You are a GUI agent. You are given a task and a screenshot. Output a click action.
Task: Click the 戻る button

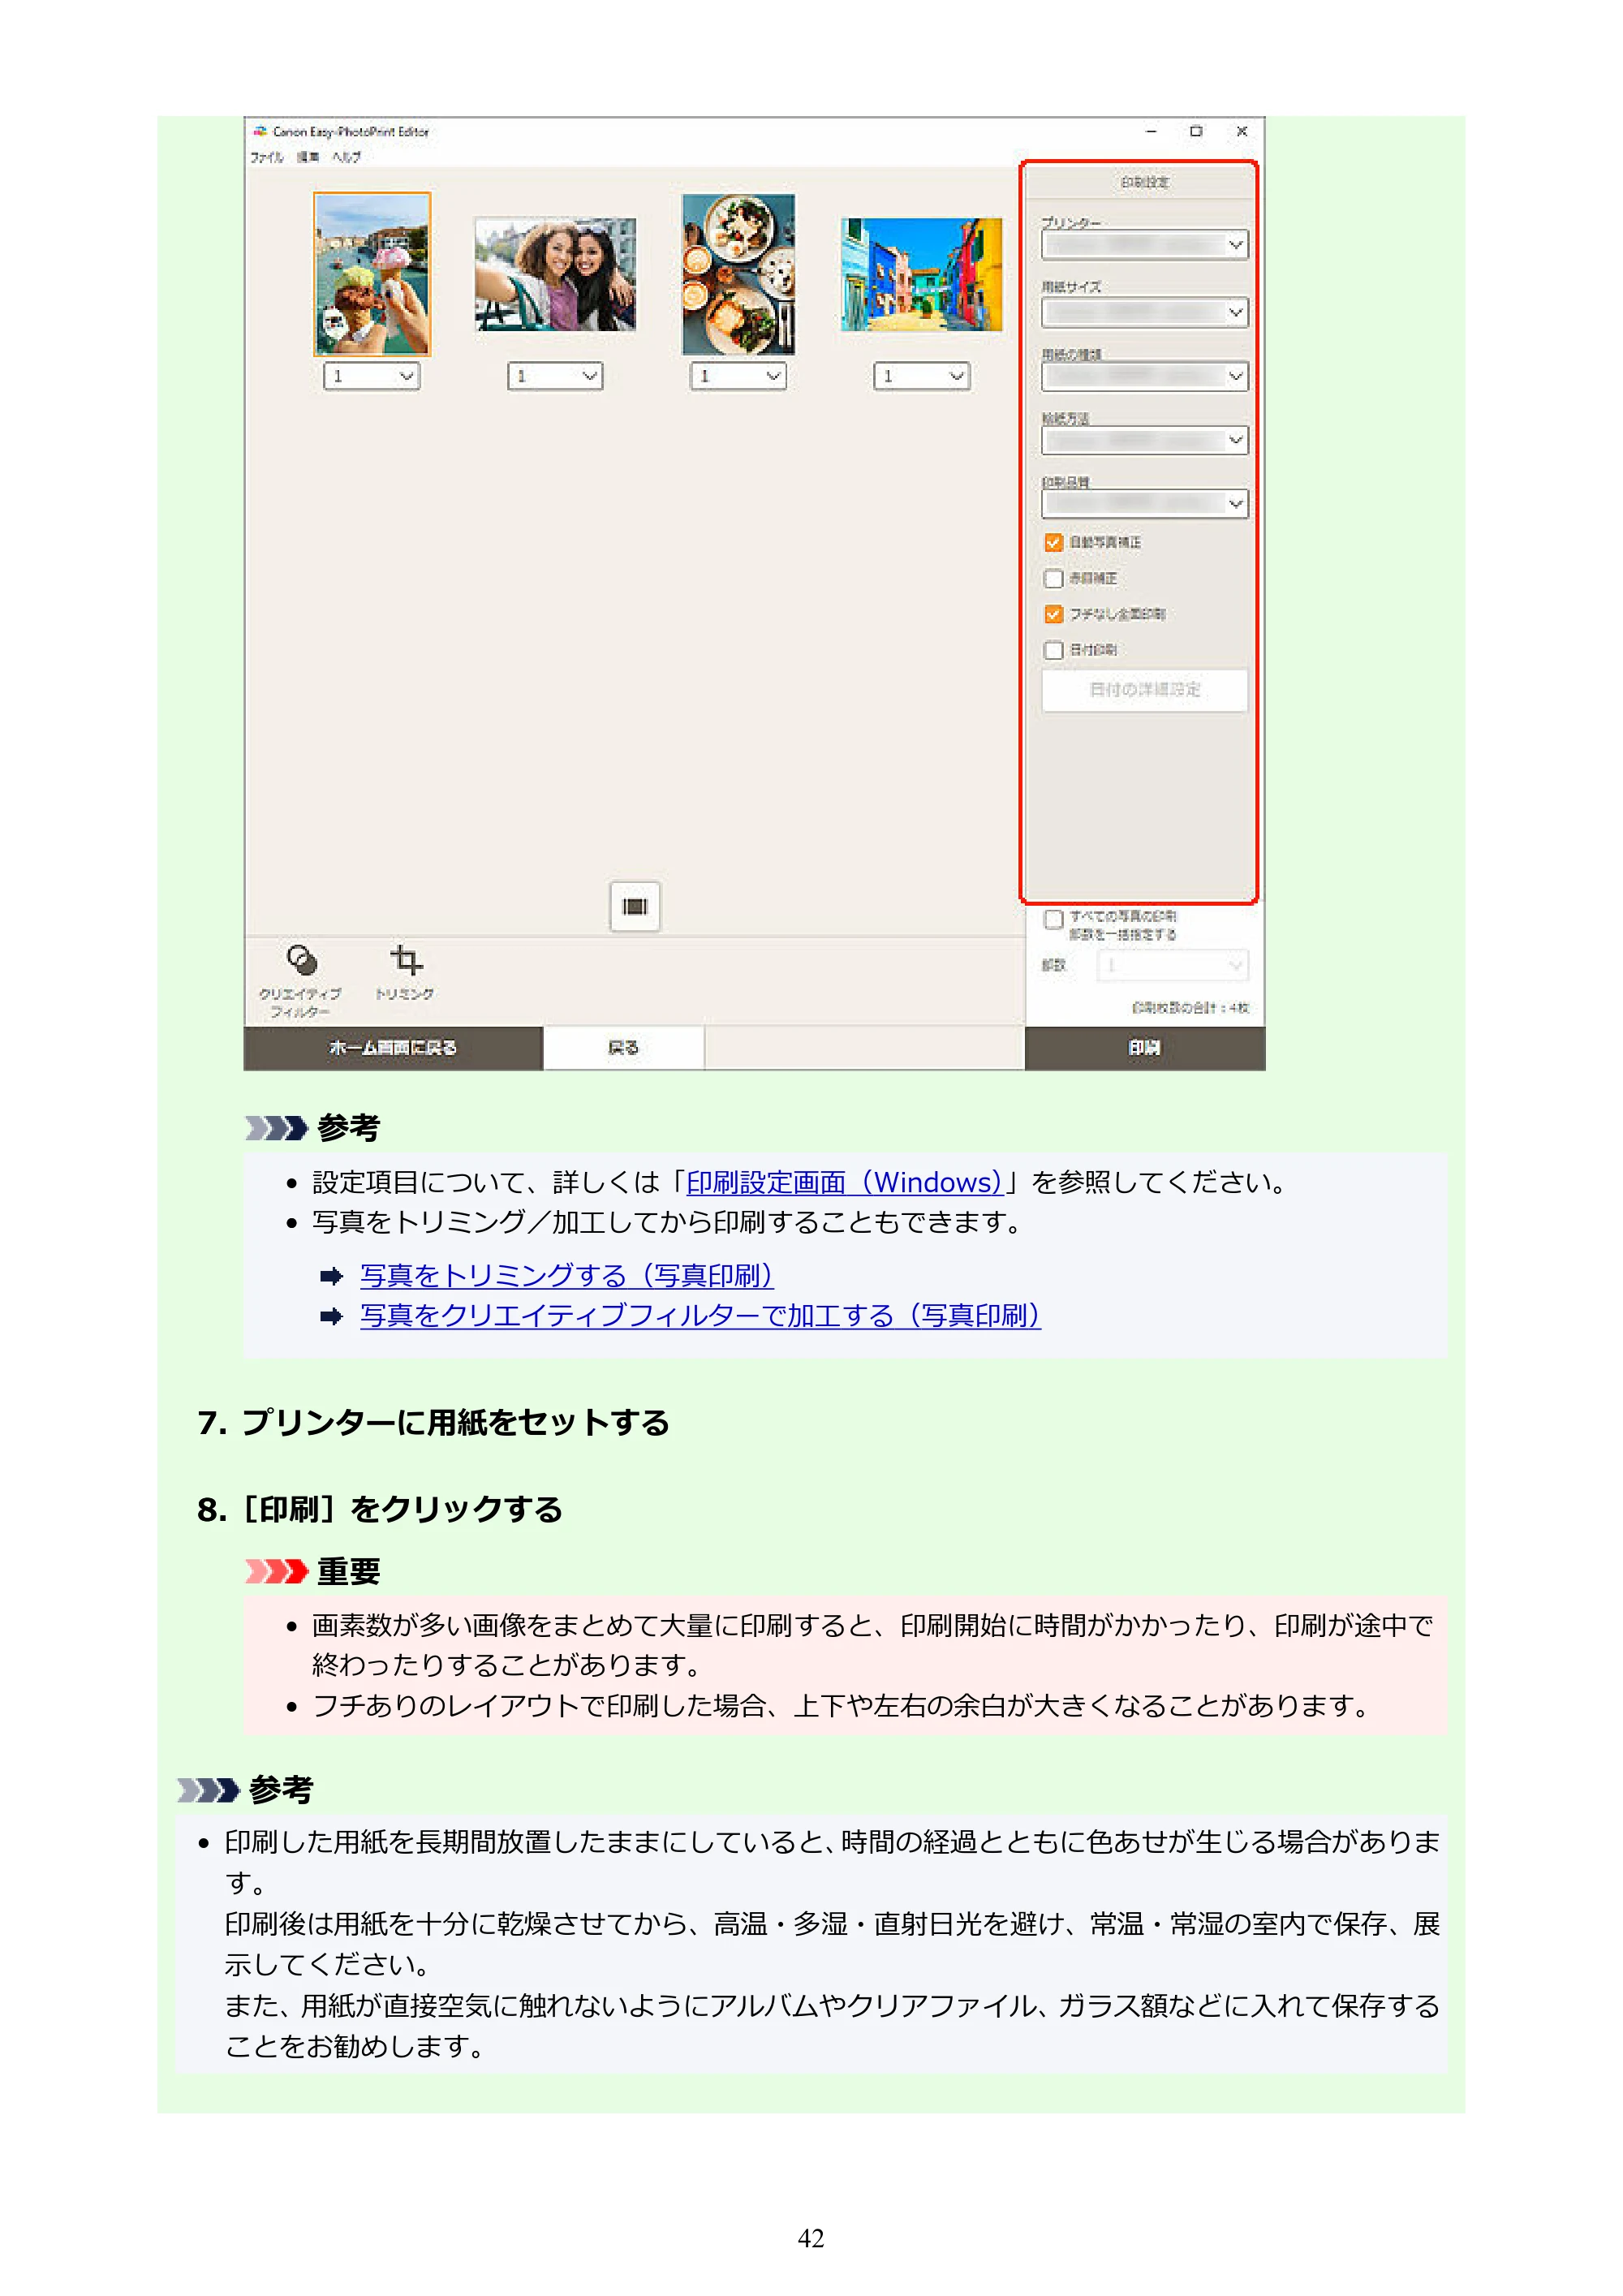pyautogui.click(x=623, y=1048)
